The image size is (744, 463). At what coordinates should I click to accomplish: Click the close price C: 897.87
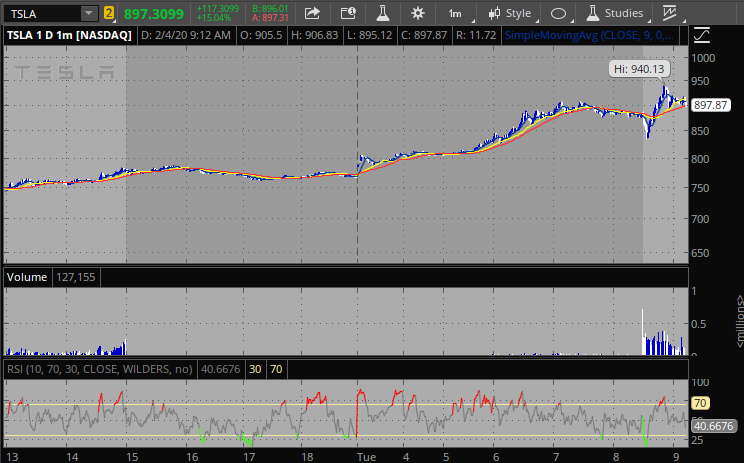click(x=424, y=36)
